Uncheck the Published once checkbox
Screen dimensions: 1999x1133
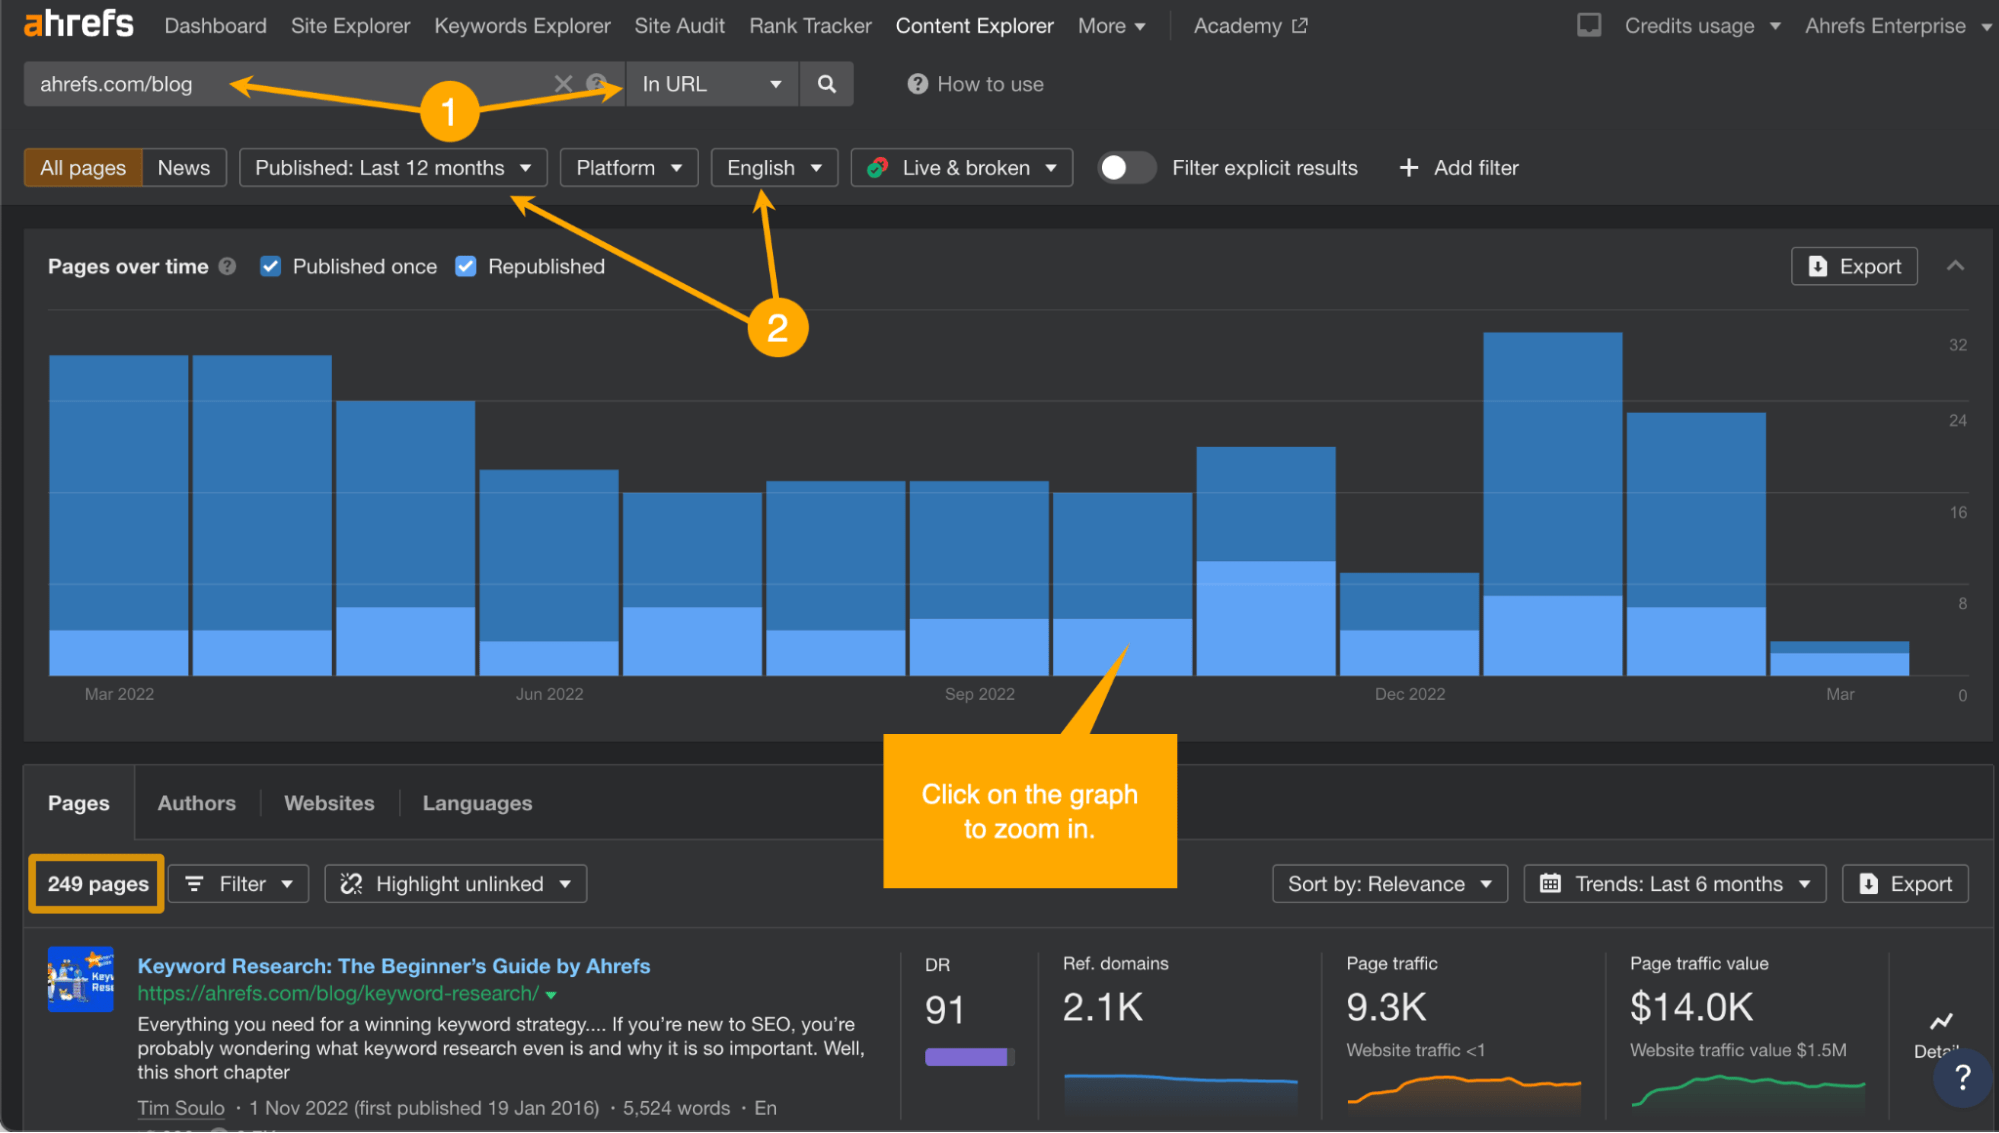(270, 266)
